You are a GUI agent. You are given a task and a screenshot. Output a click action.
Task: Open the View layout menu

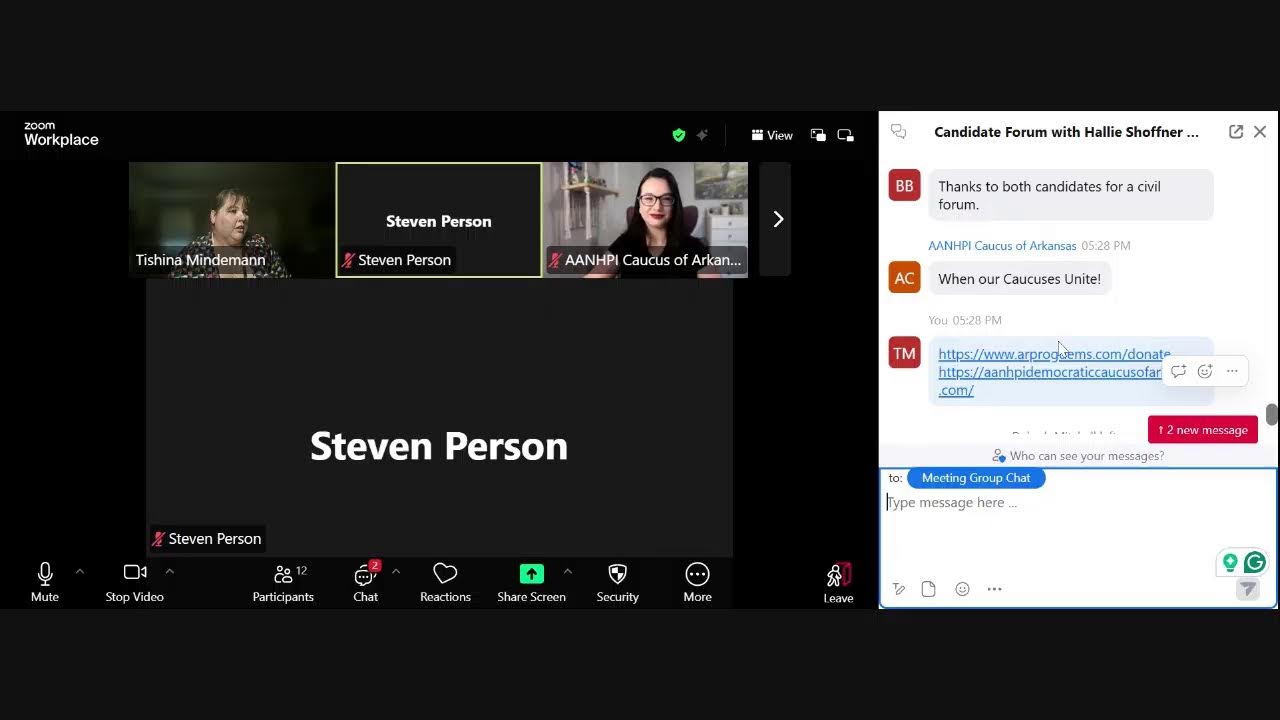(772, 135)
